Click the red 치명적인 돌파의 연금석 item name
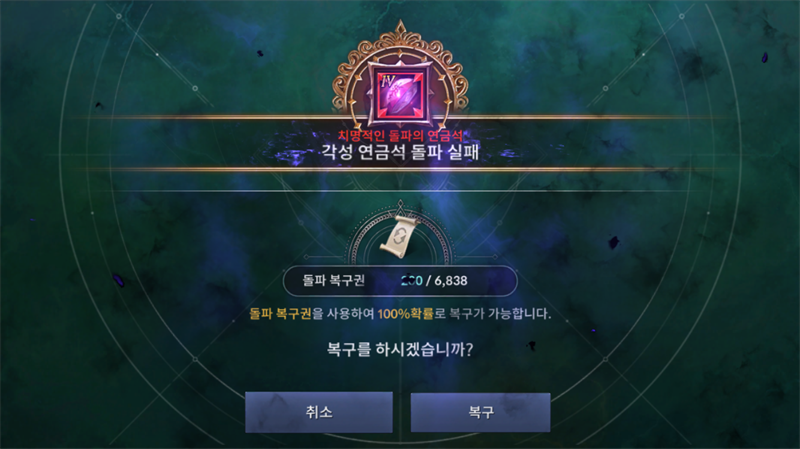Image resolution: width=800 pixels, height=449 pixels. [x=401, y=135]
